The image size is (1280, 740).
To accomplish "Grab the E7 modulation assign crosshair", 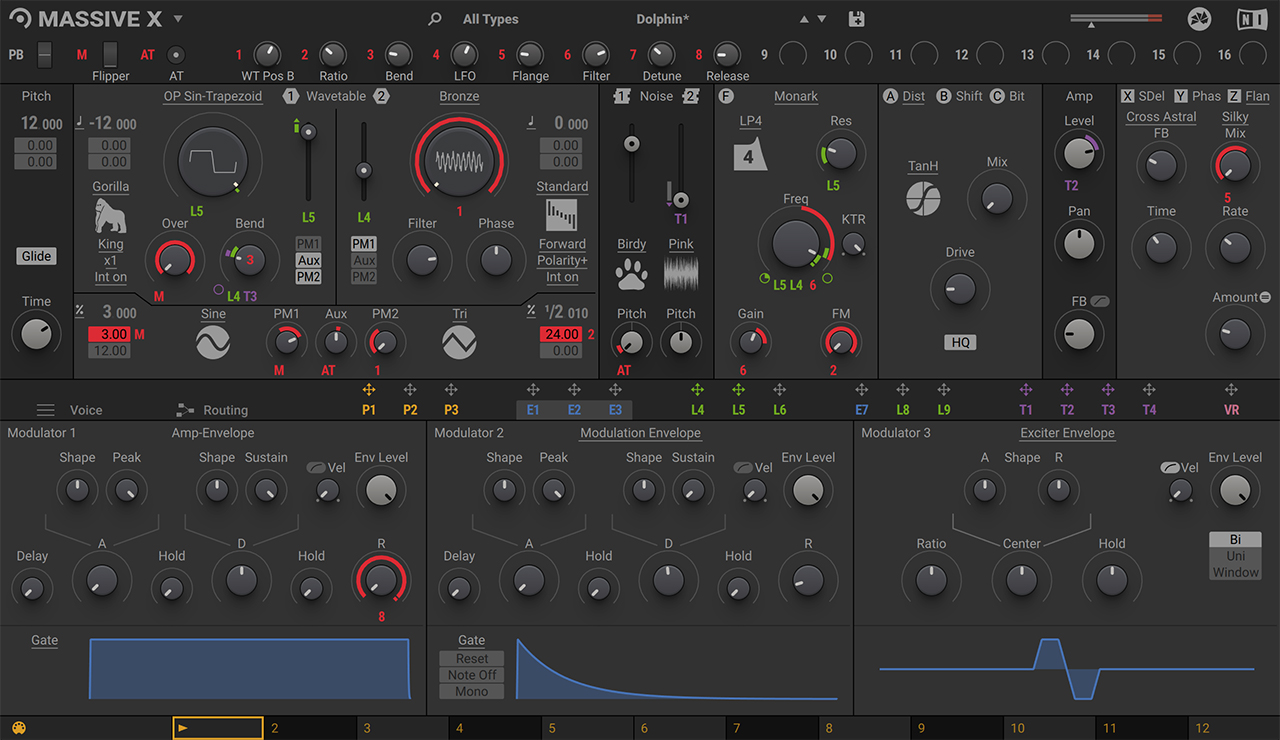I will point(861,390).
